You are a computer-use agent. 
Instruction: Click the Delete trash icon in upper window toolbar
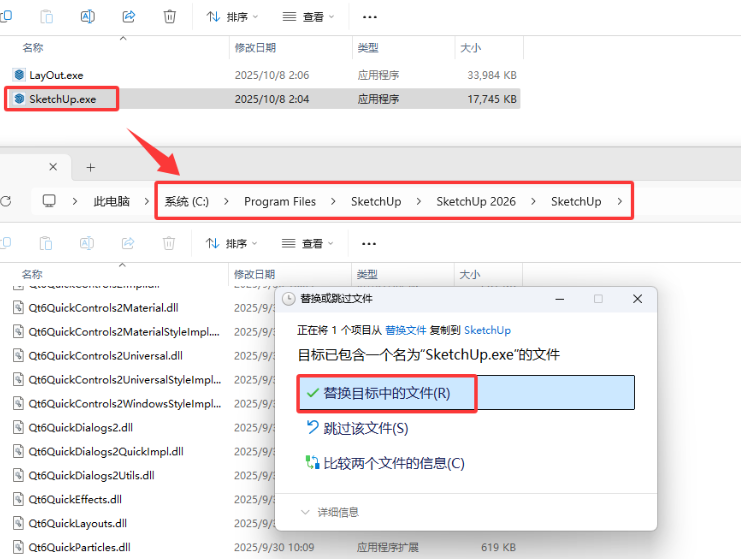[x=170, y=17]
